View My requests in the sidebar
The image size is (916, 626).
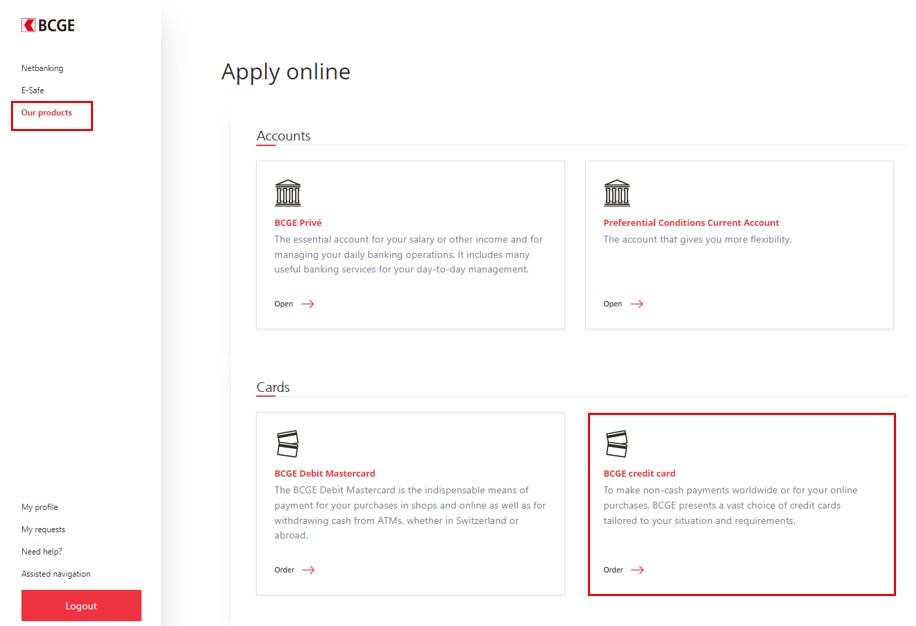(43, 530)
